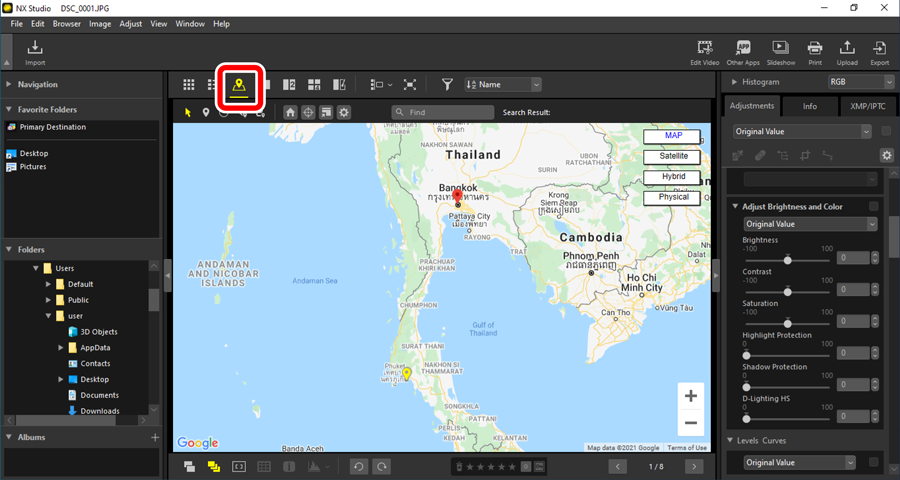The width and height of the screenshot is (900, 480).
Task: Rotate image clockwise
Action: pyautogui.click(x=382, y=467)
